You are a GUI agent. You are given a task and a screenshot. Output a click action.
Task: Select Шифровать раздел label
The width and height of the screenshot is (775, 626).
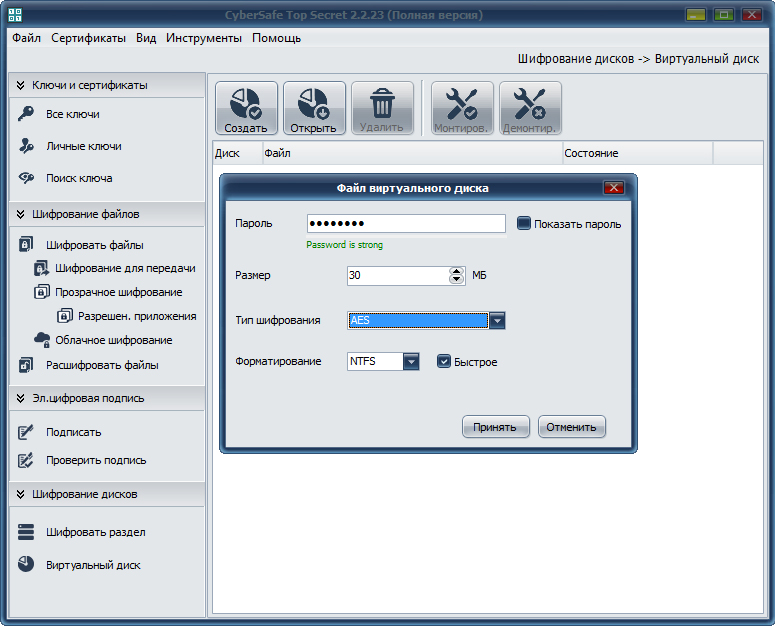pos(96,532)
